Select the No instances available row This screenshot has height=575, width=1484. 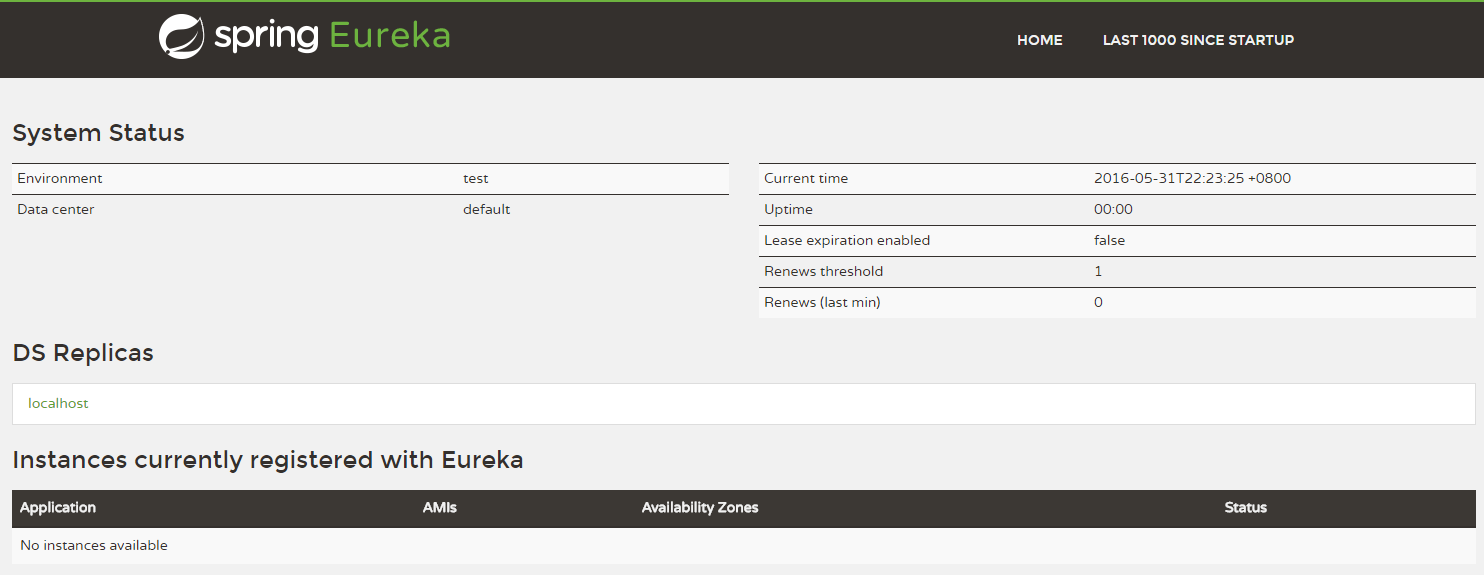94,546
